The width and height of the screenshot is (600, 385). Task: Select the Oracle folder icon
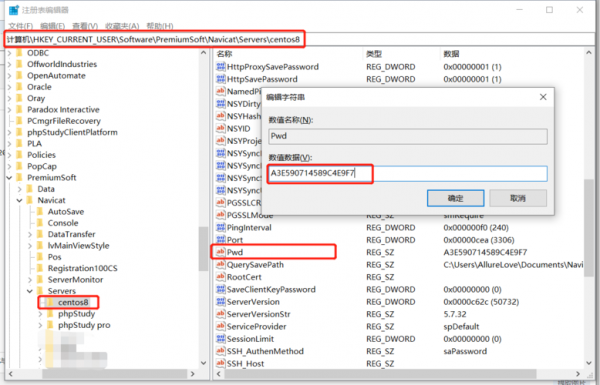(20, 87)
